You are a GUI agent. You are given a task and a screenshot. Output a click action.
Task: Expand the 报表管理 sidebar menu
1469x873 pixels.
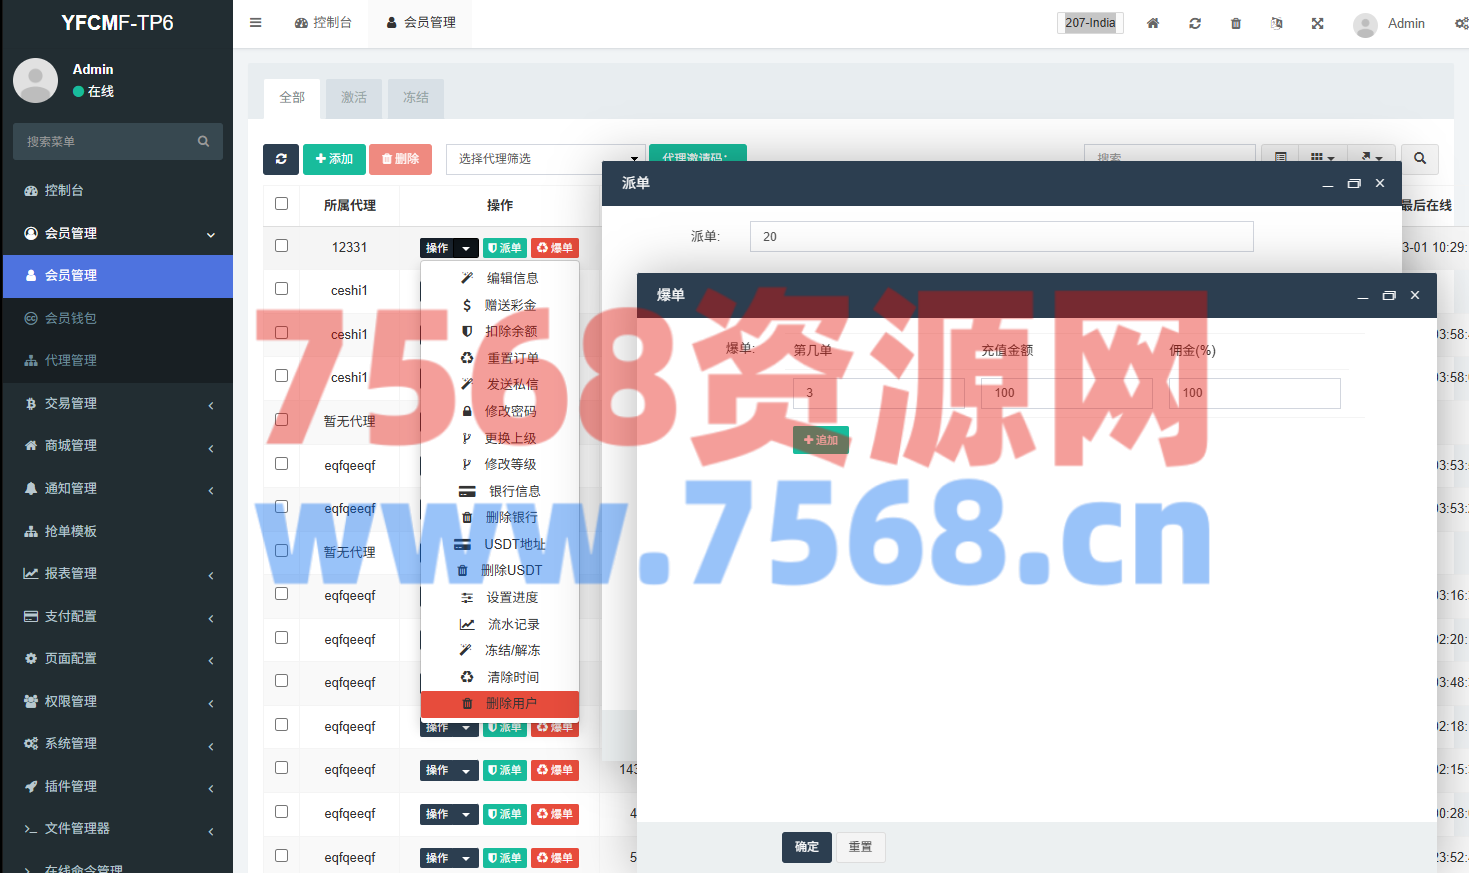tap(117, 573)
